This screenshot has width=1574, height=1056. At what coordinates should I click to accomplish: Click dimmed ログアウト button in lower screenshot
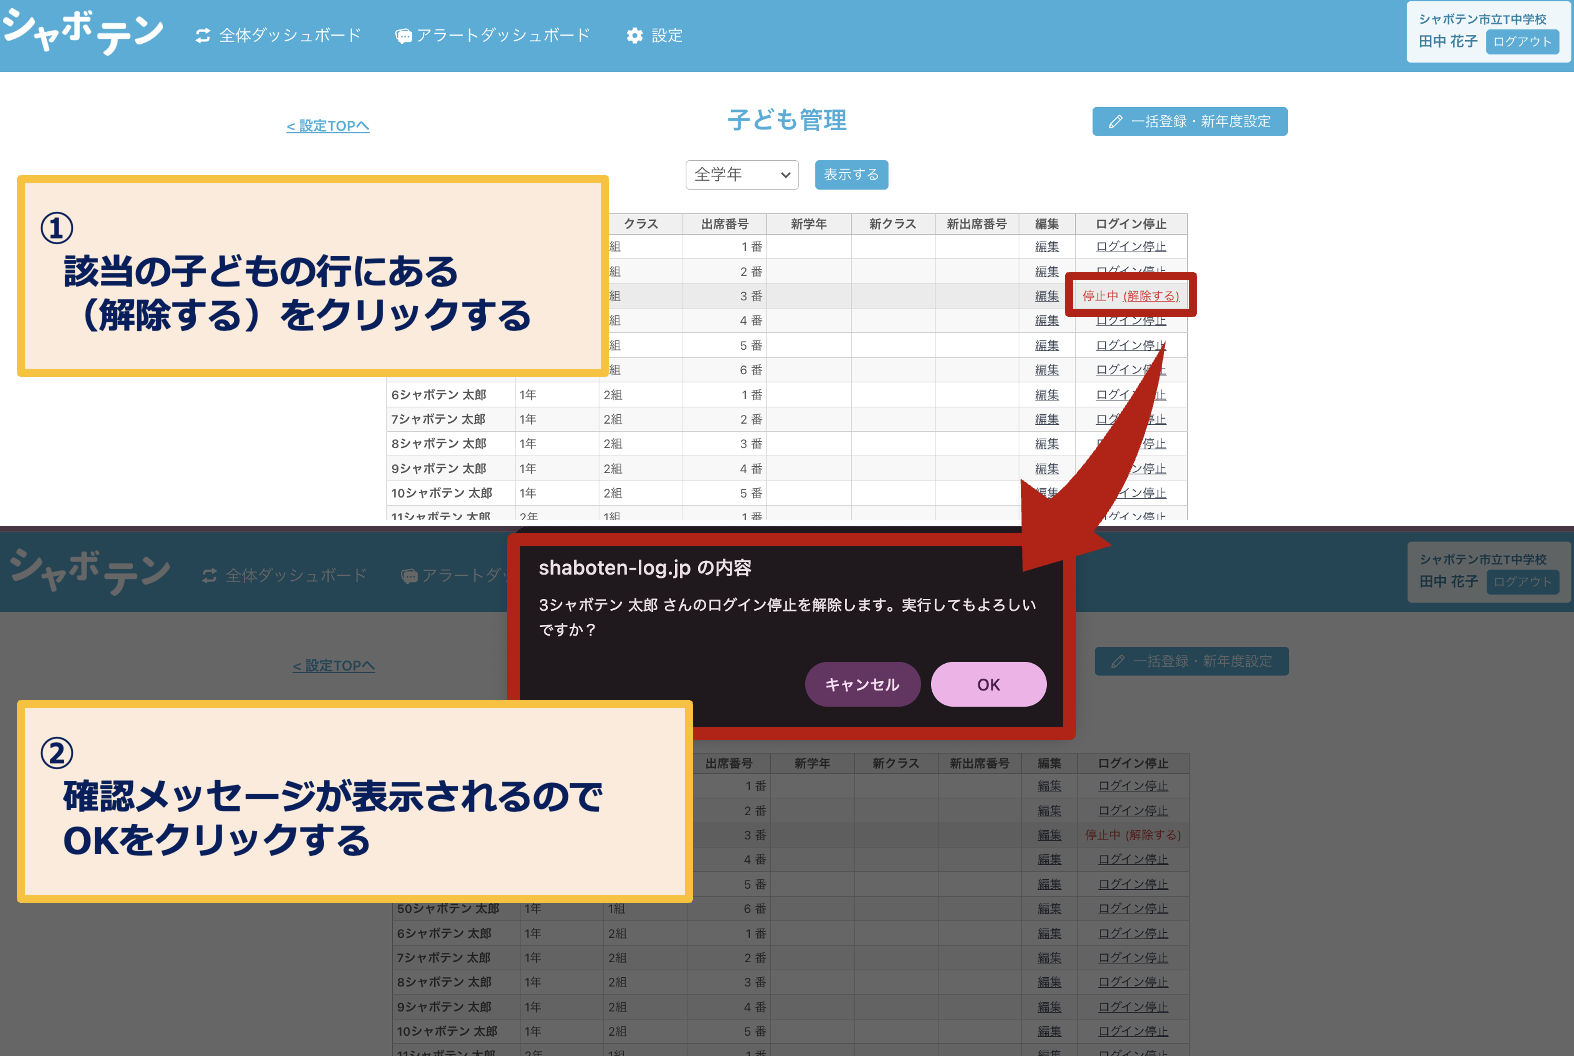1523,582
